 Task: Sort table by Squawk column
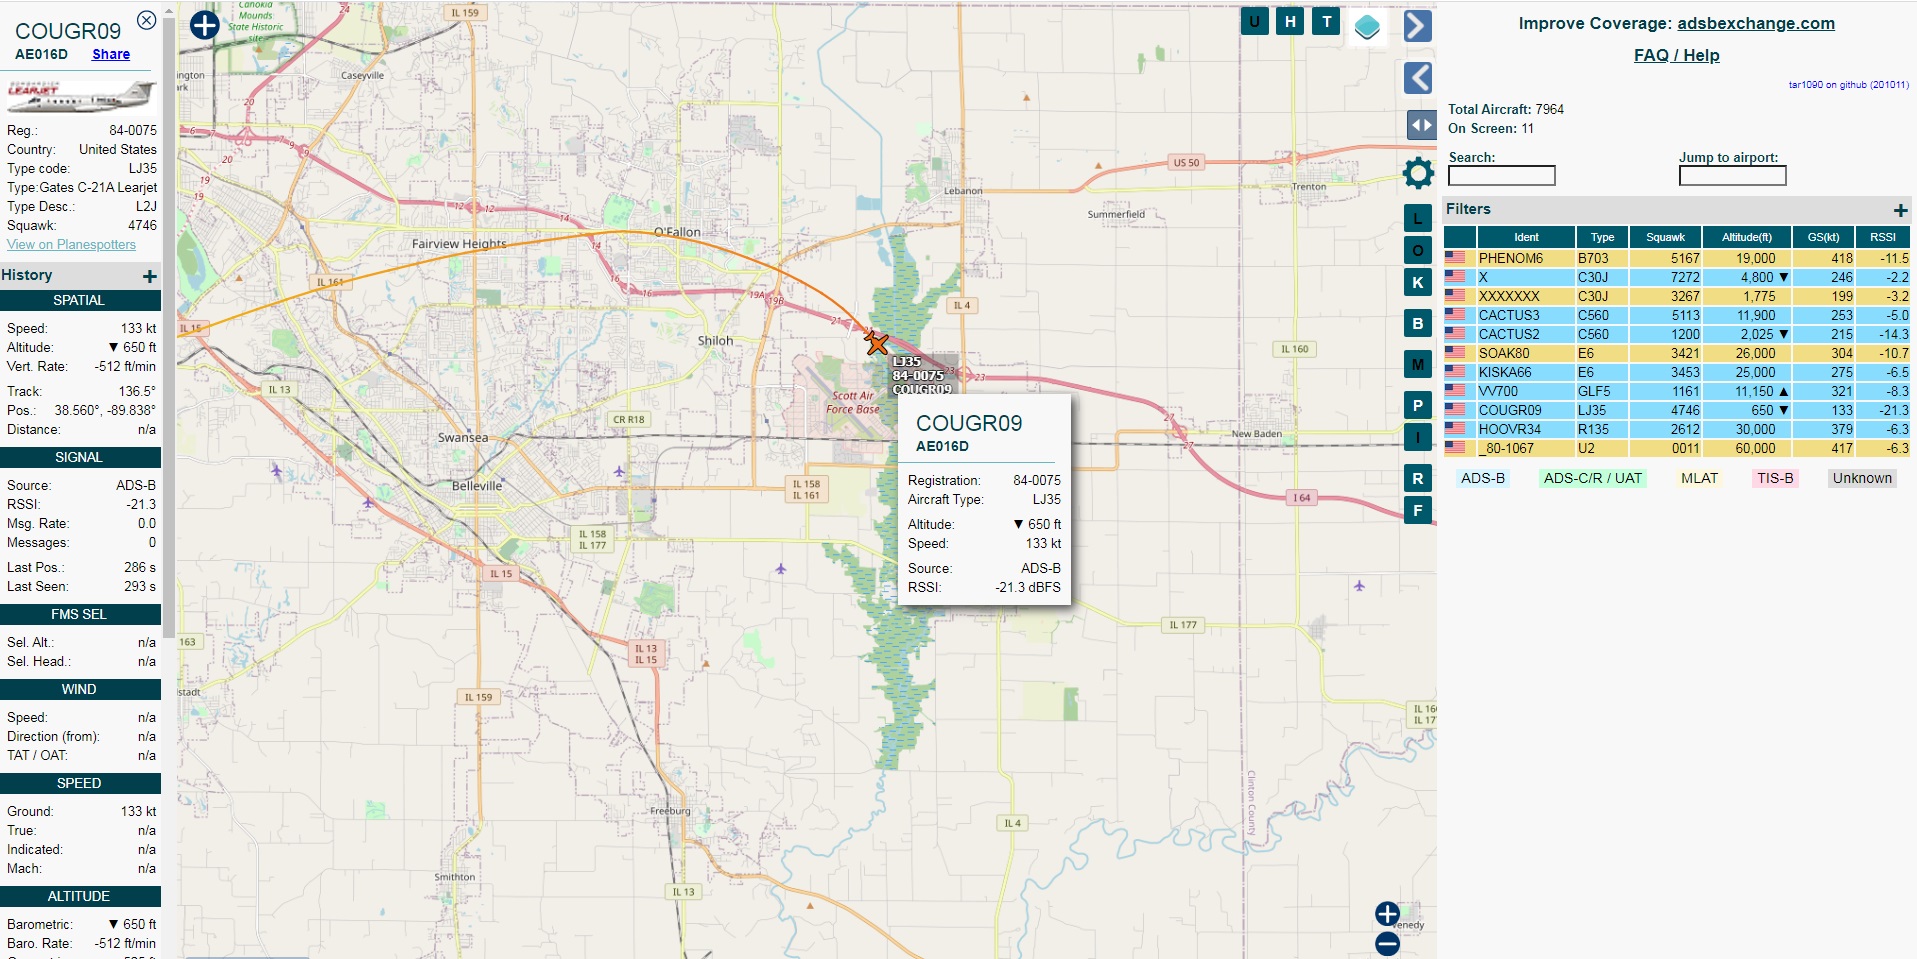tap(1666, 237)
